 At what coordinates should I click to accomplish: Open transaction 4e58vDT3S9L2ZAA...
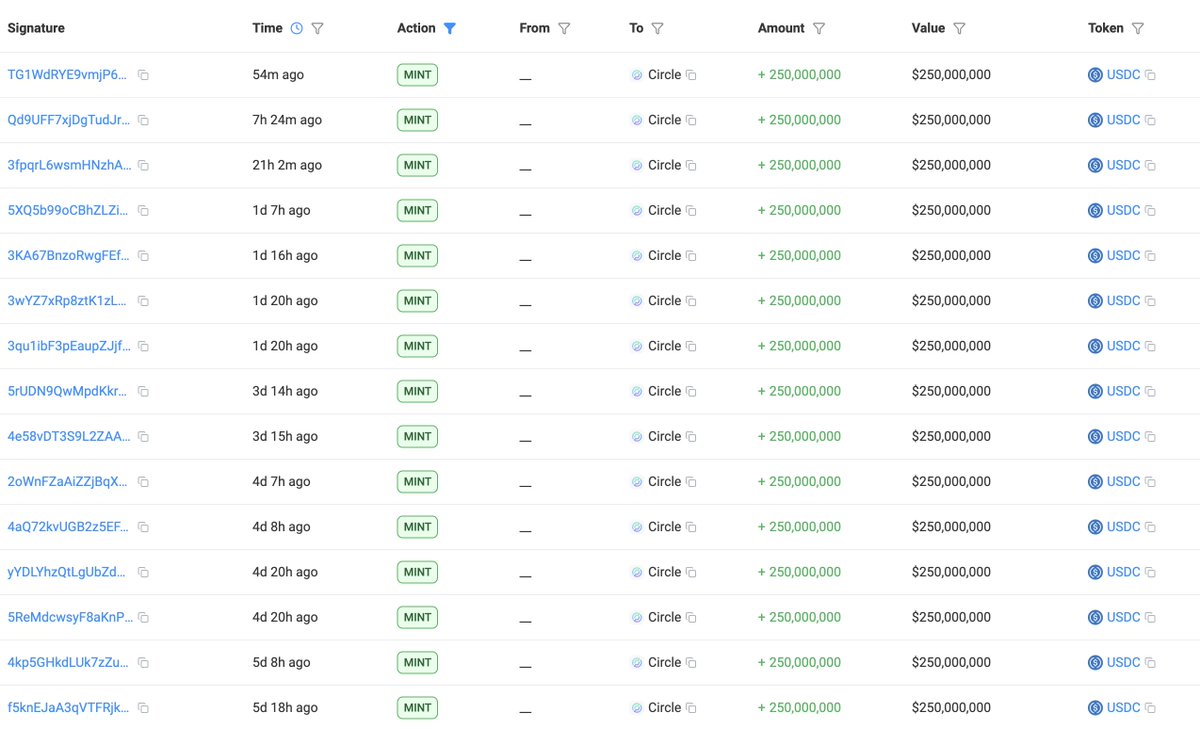point(68,436)
